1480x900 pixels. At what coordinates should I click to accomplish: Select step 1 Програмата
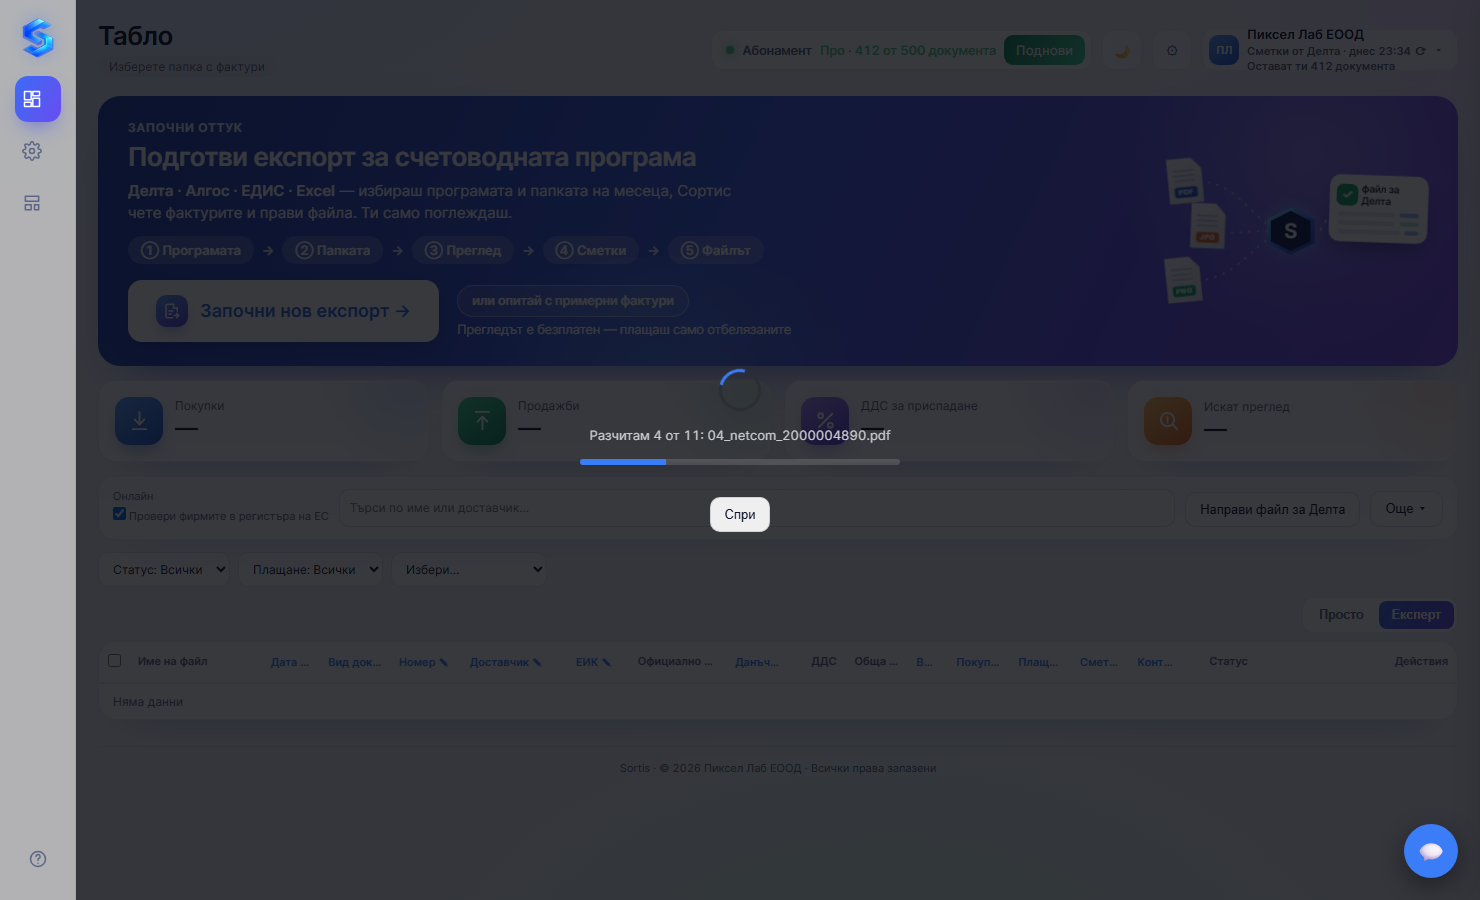[x=191, y=250]
